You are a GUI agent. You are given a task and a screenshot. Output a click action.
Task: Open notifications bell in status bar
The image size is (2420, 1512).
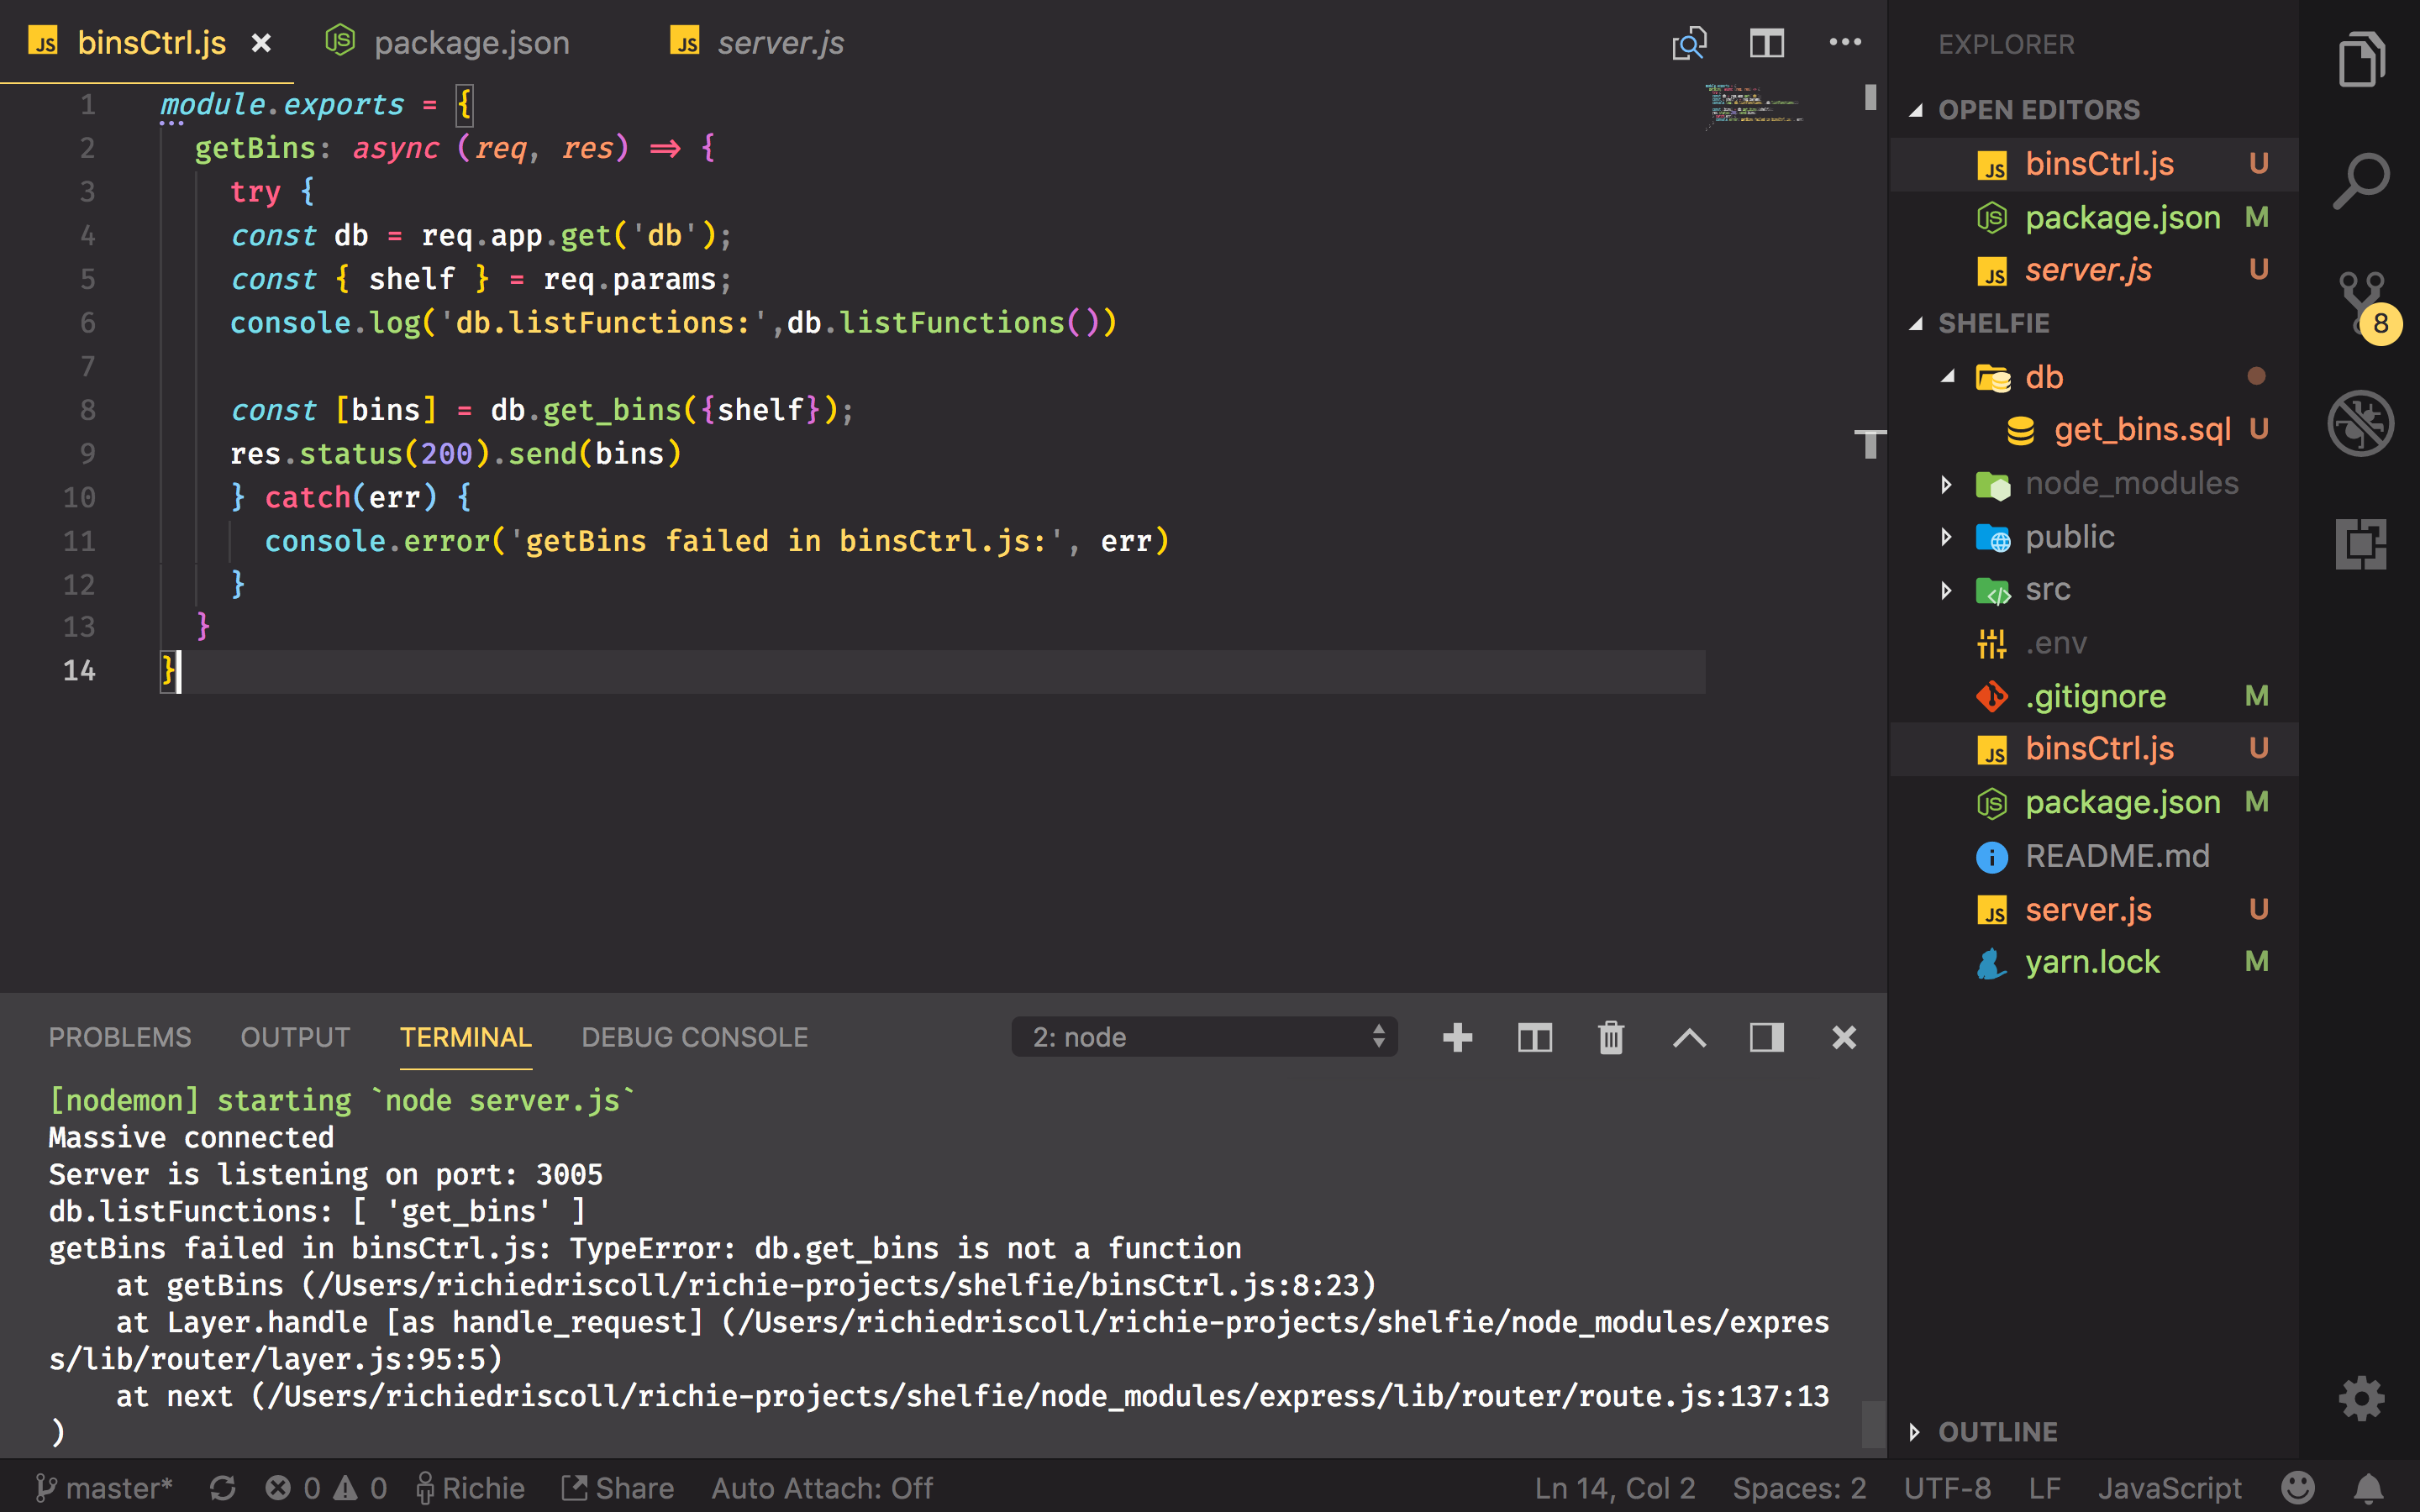pyautogui.click(x=2368, y=1488)
